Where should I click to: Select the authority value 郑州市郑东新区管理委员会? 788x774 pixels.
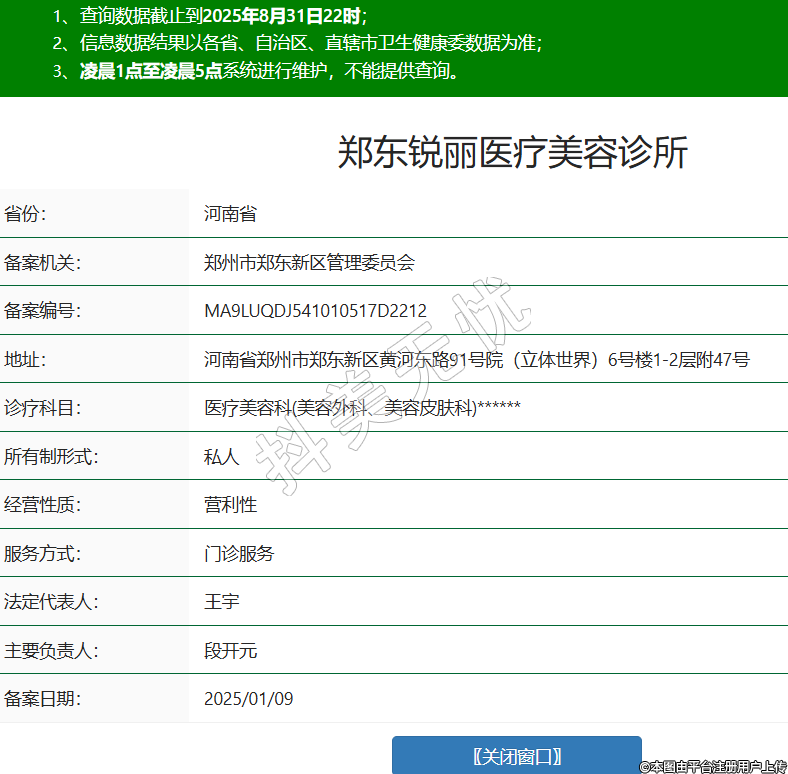click(309, 263)
